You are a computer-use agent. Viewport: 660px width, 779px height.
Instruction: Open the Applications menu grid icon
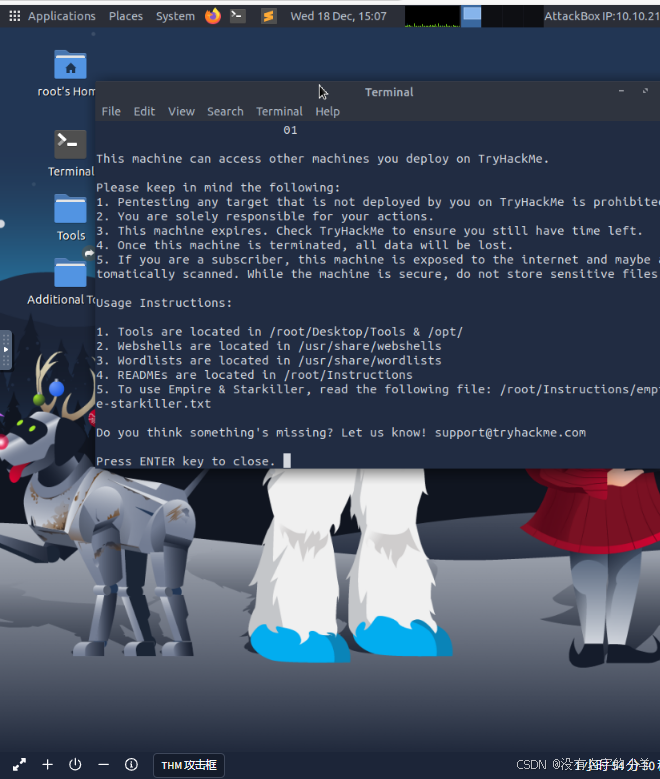14,16
